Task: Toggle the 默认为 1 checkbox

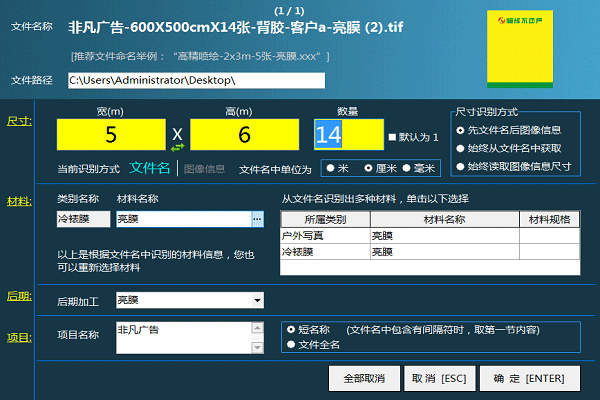Action: point(393,136)
